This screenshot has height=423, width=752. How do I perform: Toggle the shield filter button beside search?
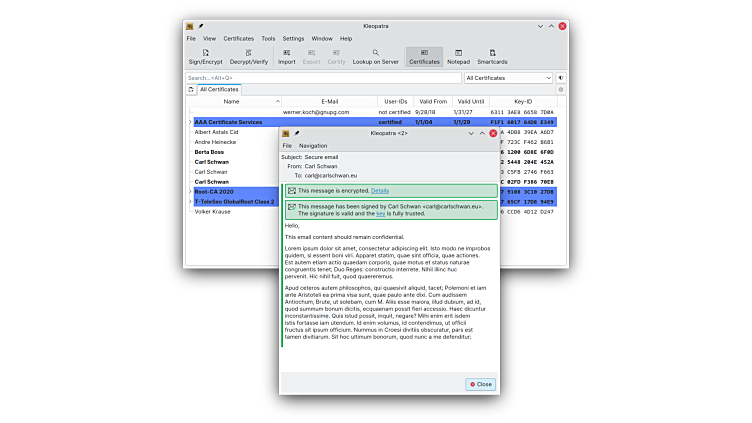(561, 77)
